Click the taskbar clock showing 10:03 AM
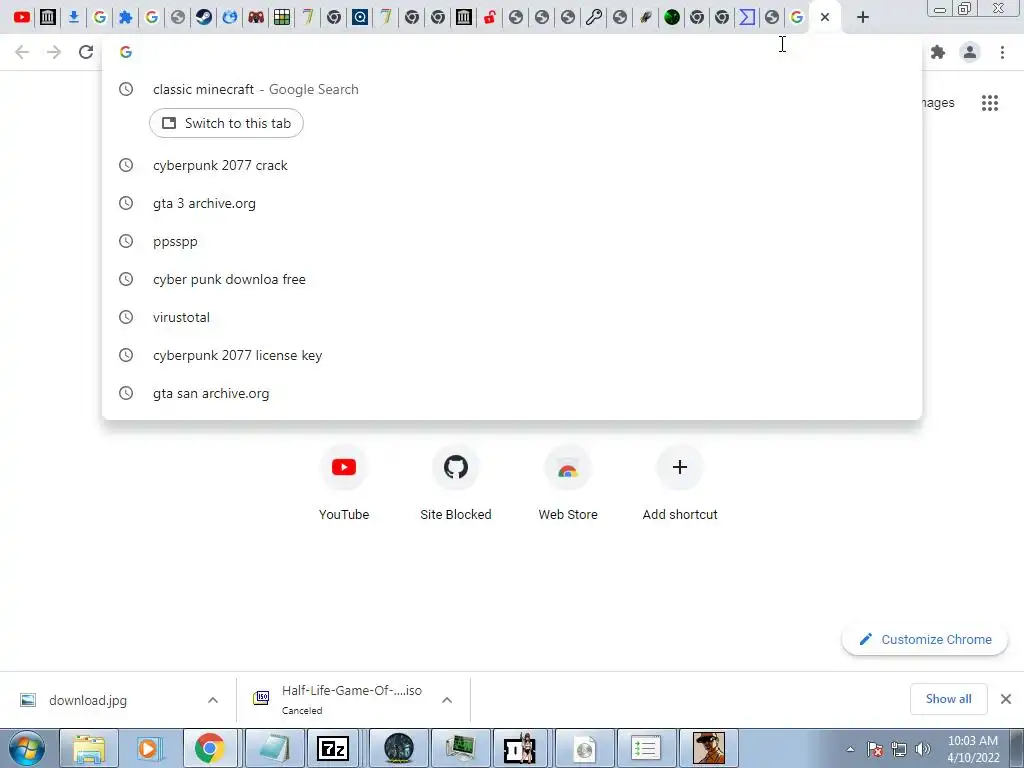Screen dimensions: 1024x768 pos(972,749)
